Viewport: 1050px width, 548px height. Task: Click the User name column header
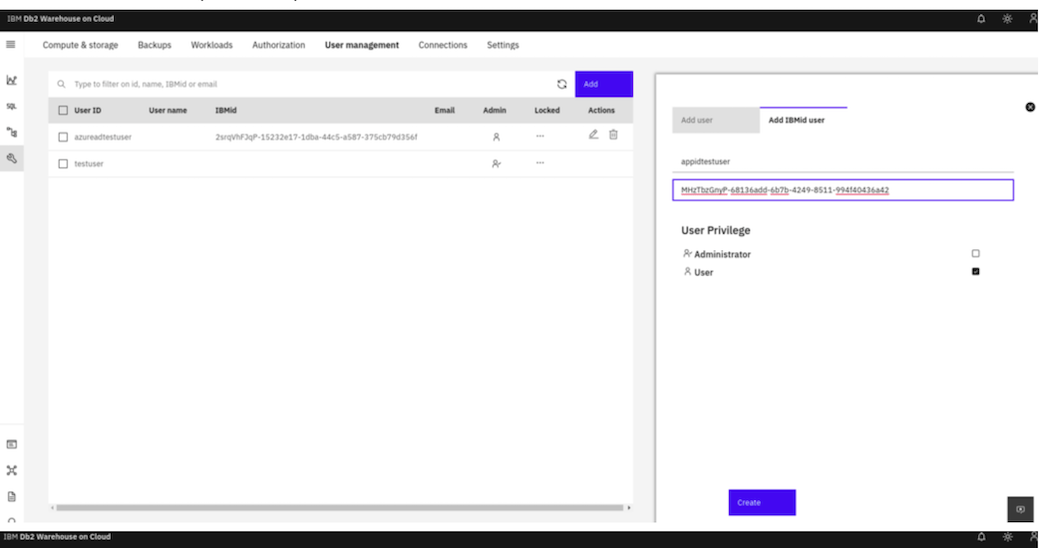[x=167, y=111]
